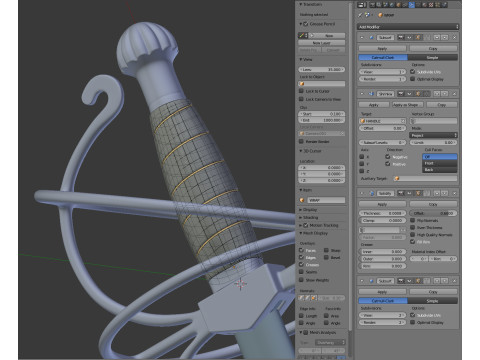Move first Subsurf modifier up

437,37
